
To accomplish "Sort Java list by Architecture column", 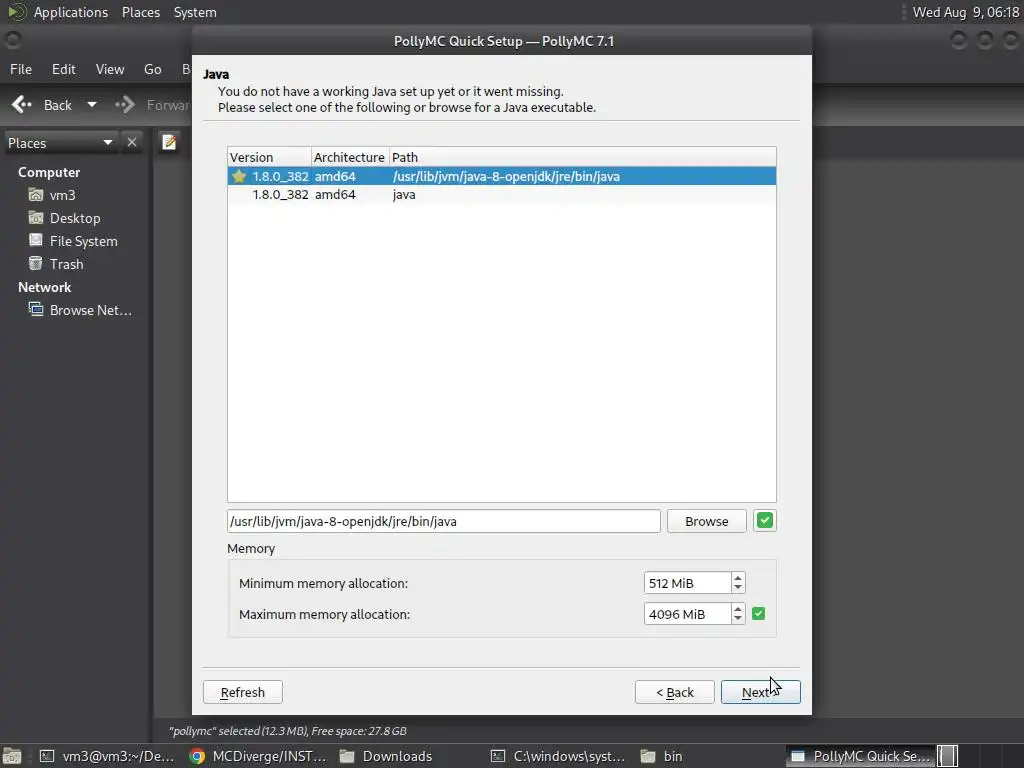I will [350, 157].
